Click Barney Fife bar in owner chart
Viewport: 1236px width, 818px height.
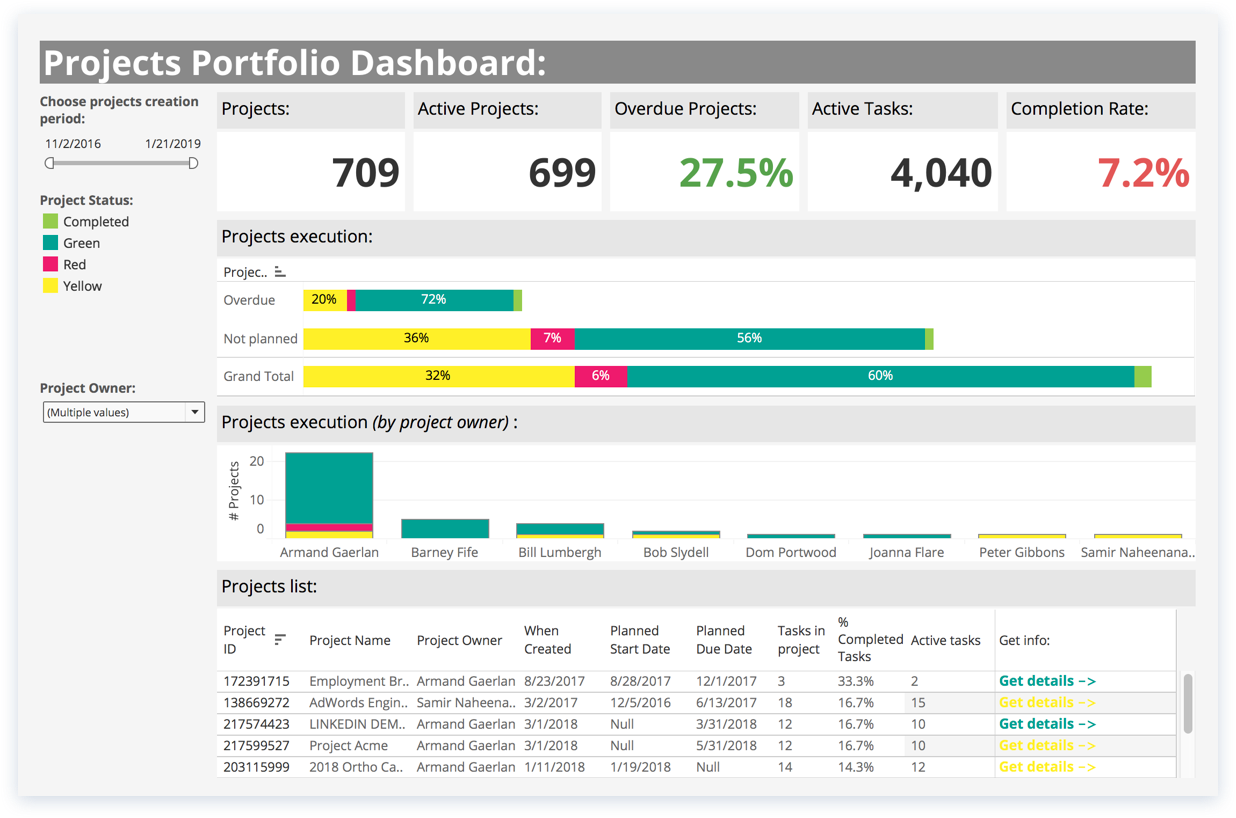tap(445, 529)
